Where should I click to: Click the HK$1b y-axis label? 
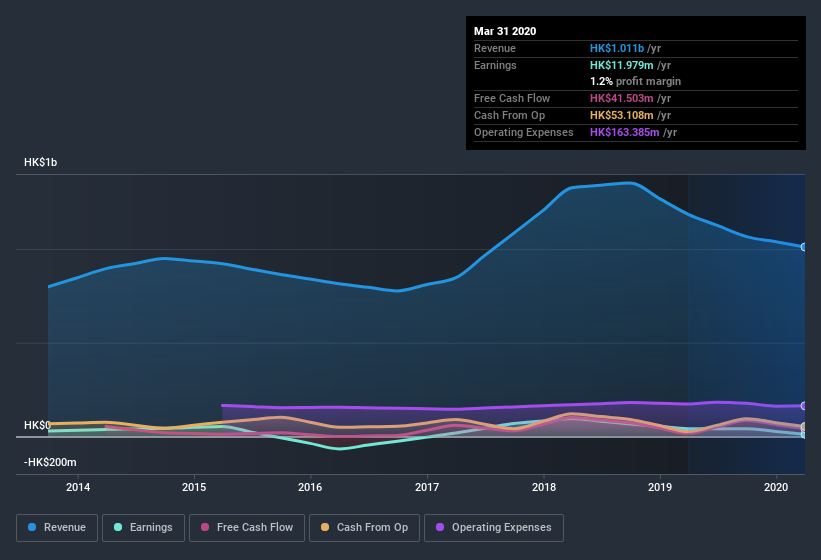click(40, 162)
